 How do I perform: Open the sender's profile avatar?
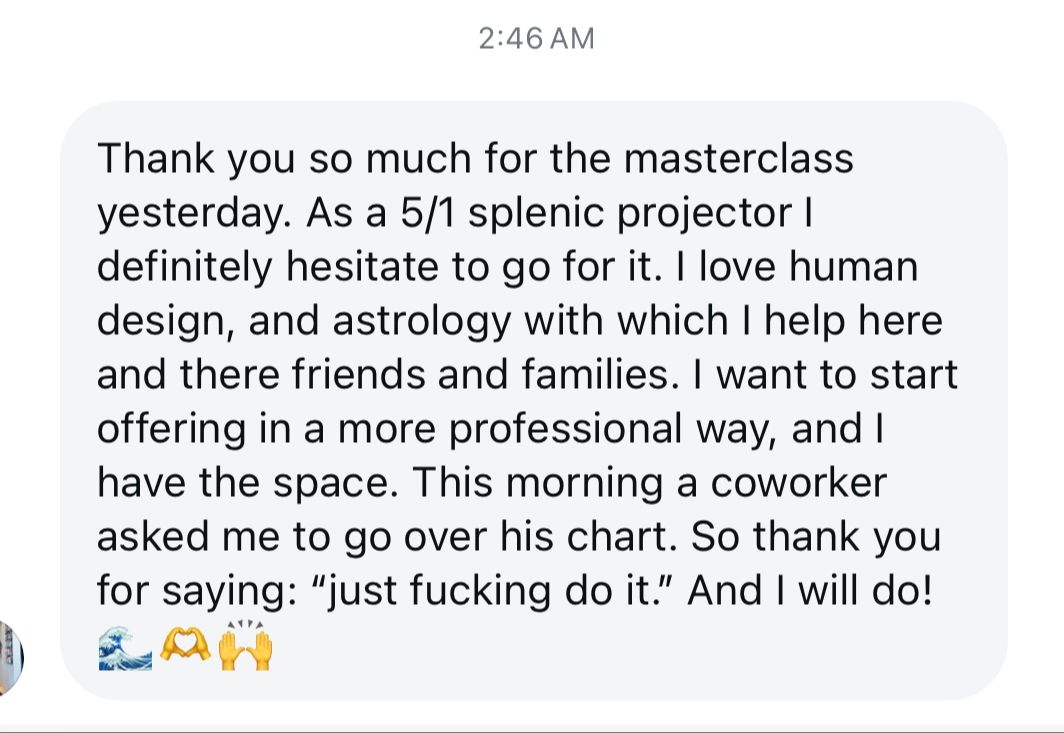10,658
